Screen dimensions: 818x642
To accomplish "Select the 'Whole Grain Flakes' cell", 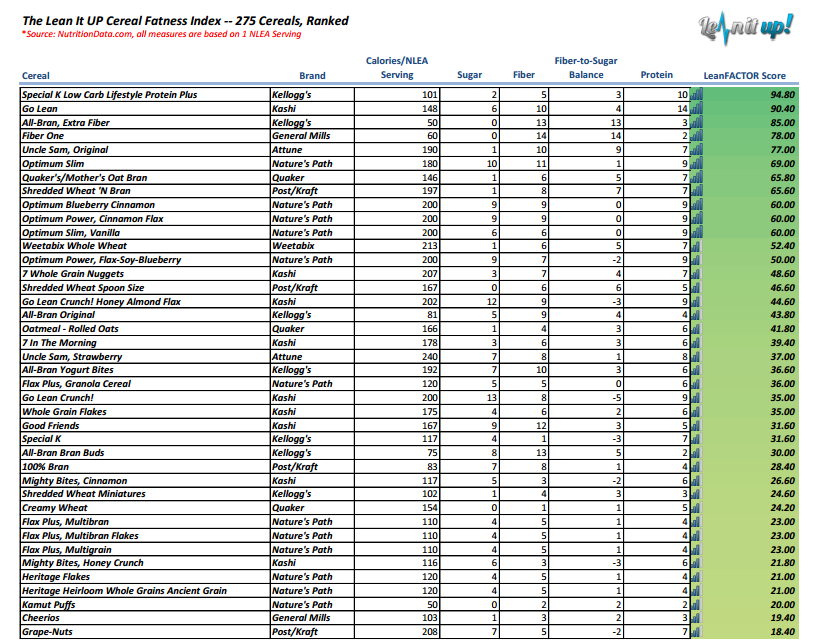I will 146,411.
